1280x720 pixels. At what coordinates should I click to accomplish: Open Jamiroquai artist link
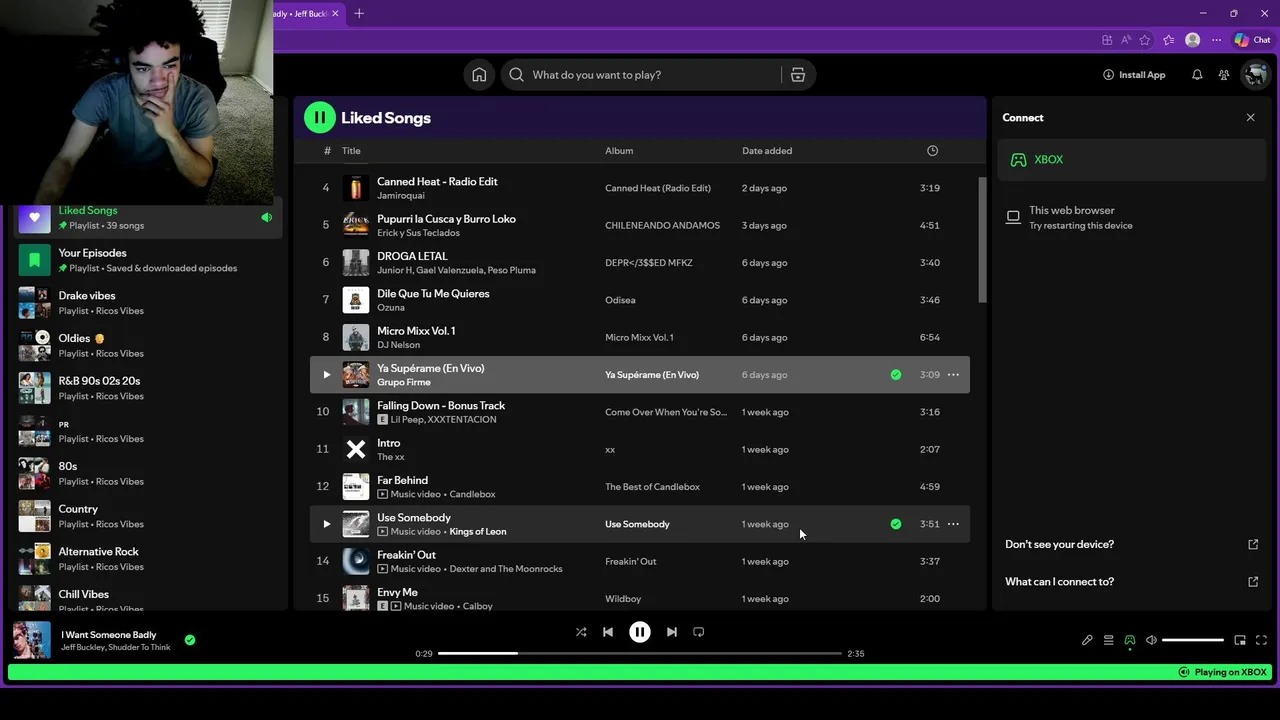[401, 196]
